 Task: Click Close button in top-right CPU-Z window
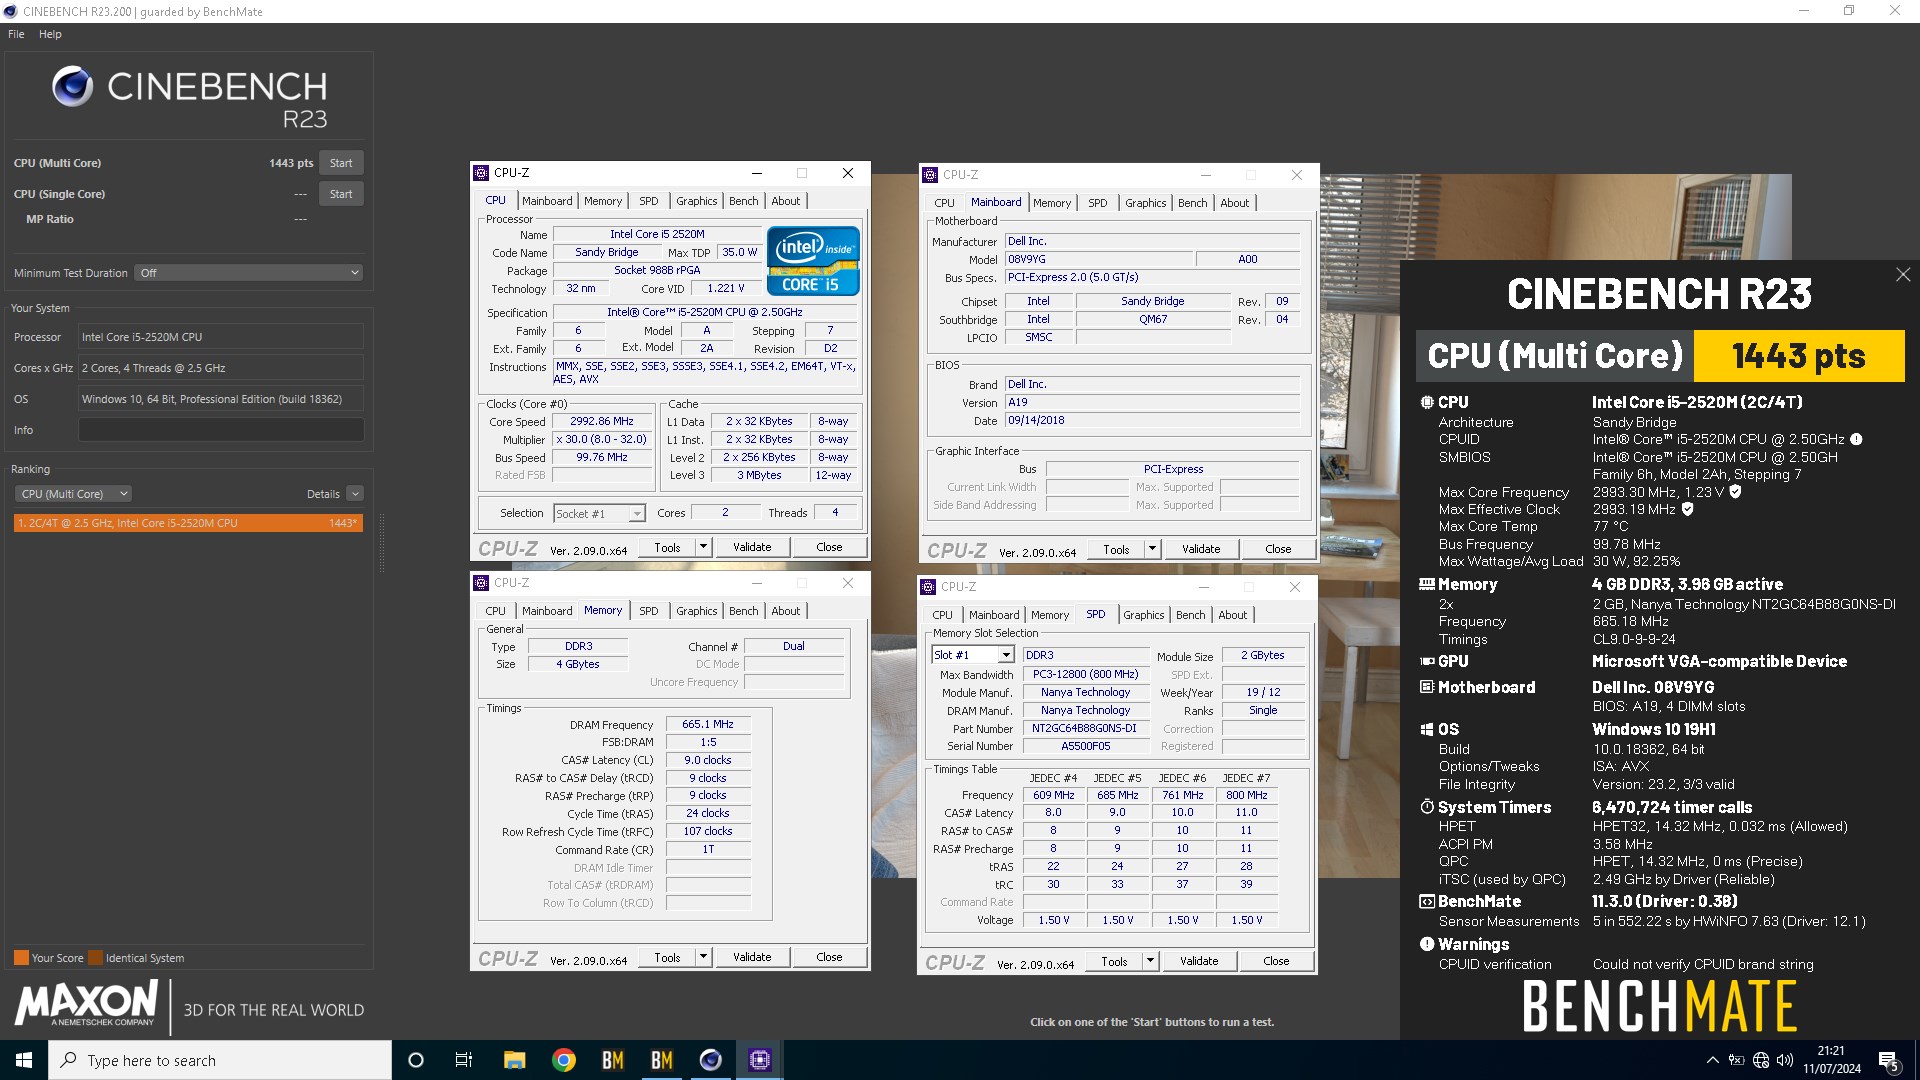[x=1278, y=549]
